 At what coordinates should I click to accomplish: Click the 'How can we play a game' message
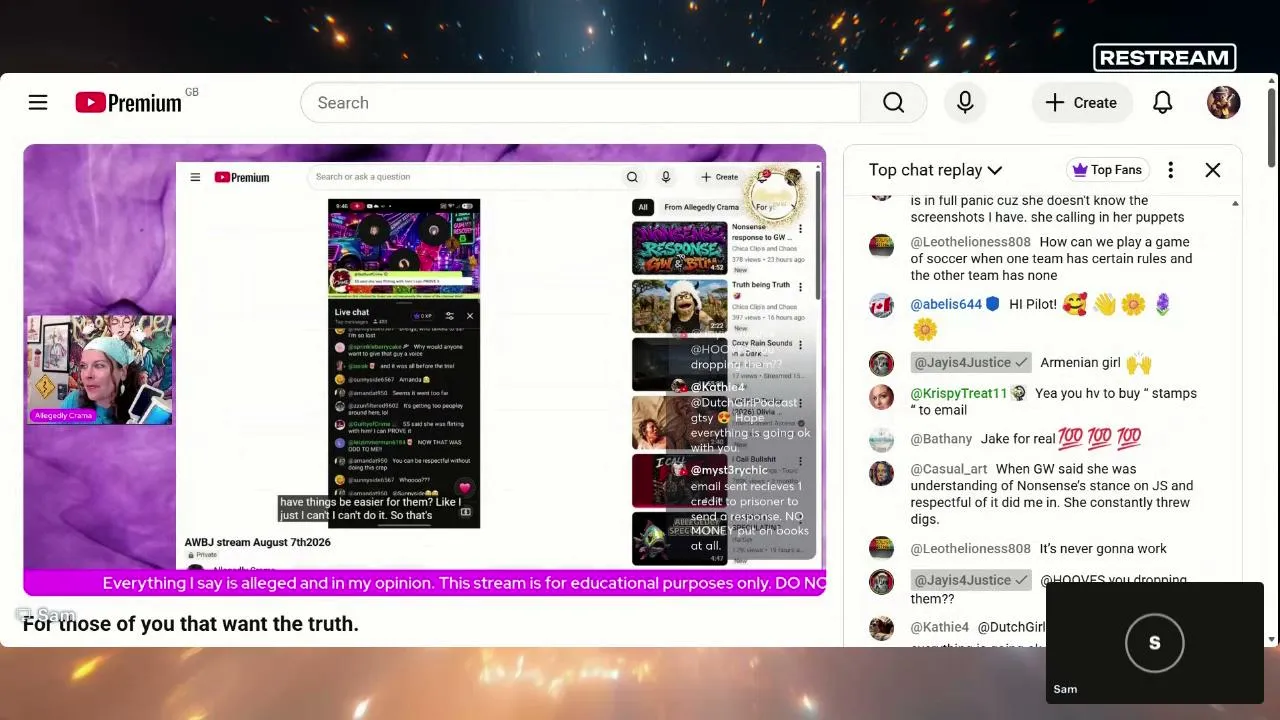1051,258
